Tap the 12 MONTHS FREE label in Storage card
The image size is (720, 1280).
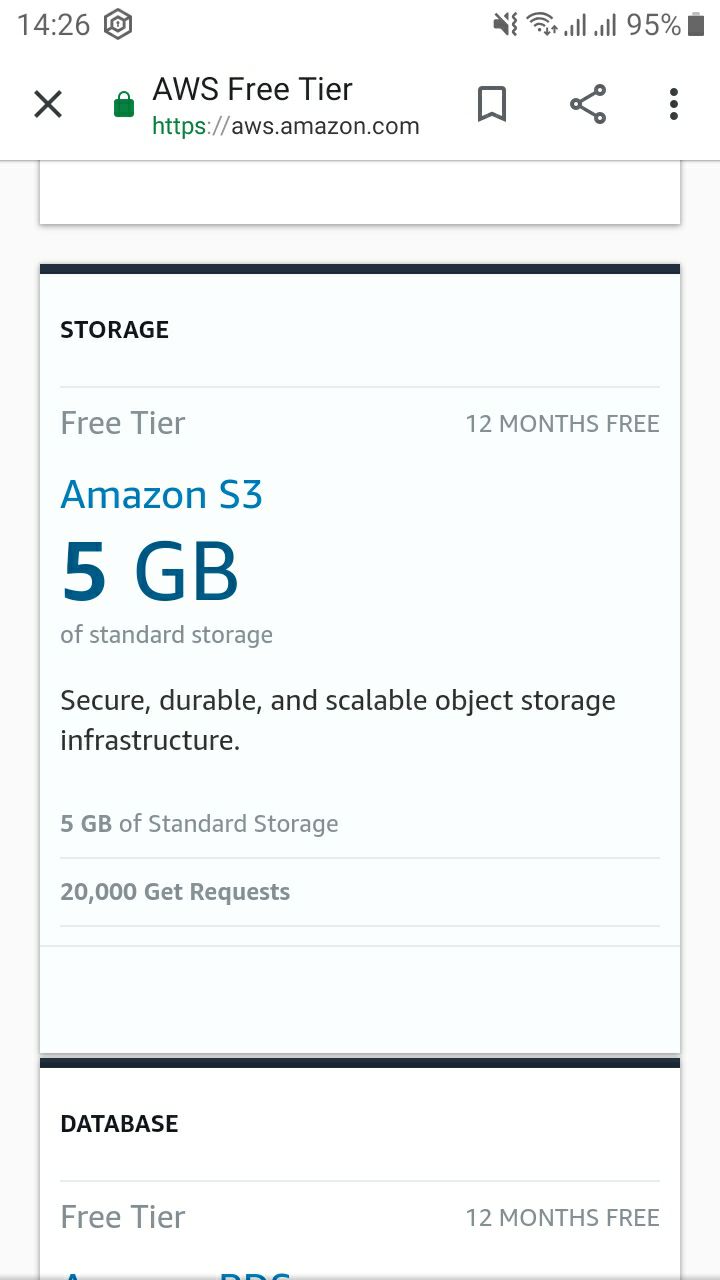562,424
